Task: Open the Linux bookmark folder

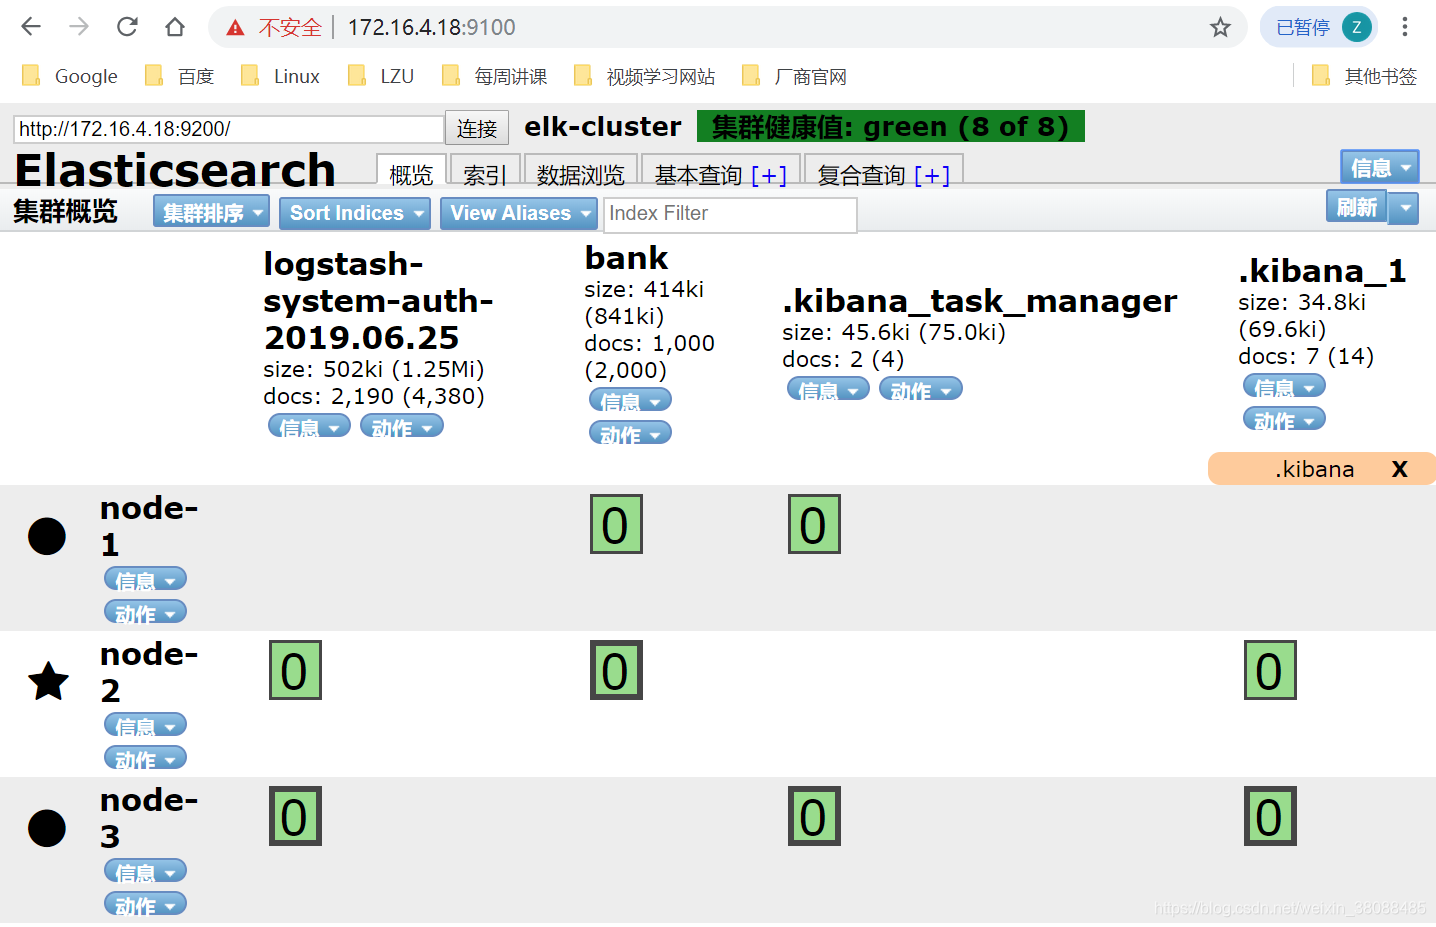Action: pyautogui.click(x=281, y=76)
